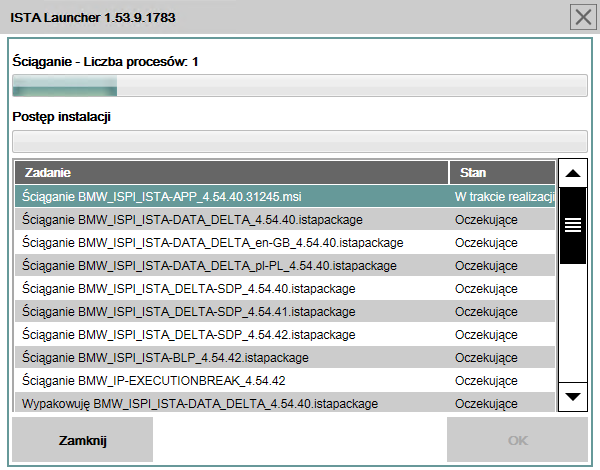Select row Ściąganie BMW_ISPI_ISTA-DATA_DELTA_4.54.40.istapackage

pos(285,219)
